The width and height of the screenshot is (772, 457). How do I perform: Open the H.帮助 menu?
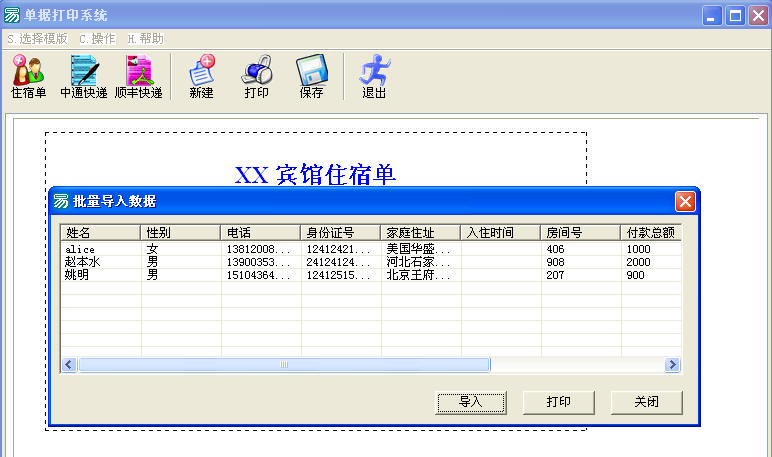145,39
